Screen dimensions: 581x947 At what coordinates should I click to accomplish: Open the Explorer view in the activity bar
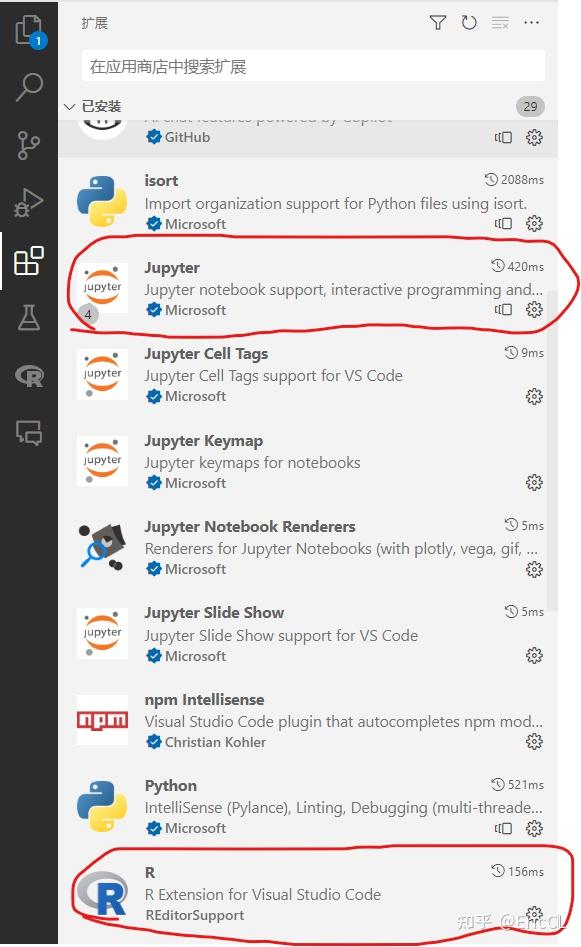28,30
